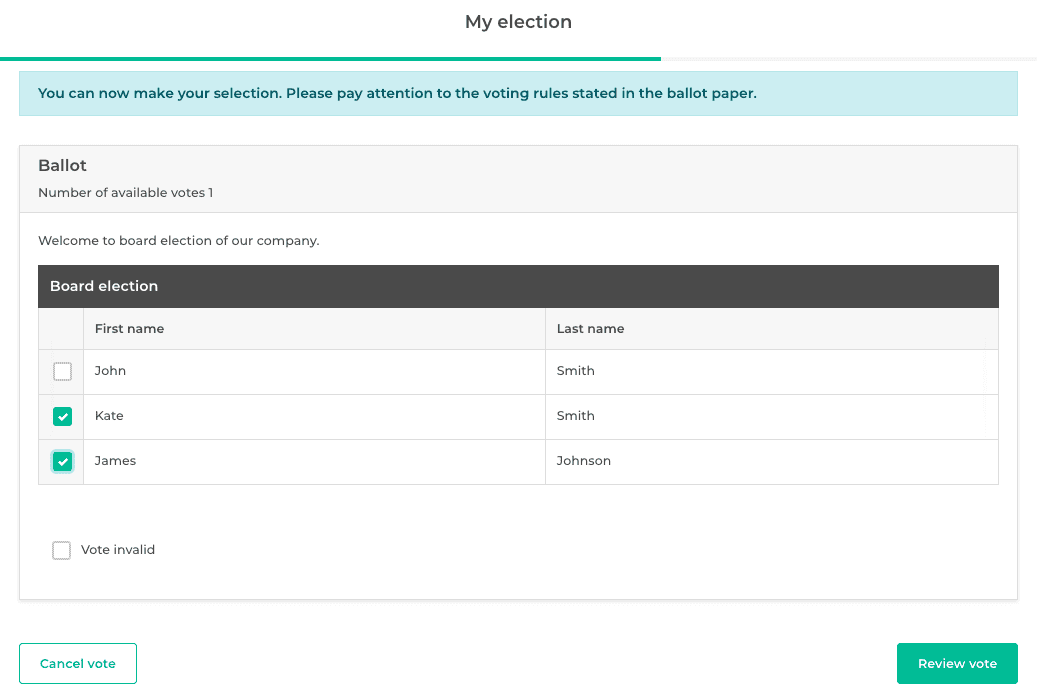The height and width of the screenshot is (697, 1037).
Task: Uncheck Kate Smith's selection checkbox
Action: click(x=62, y=417)
